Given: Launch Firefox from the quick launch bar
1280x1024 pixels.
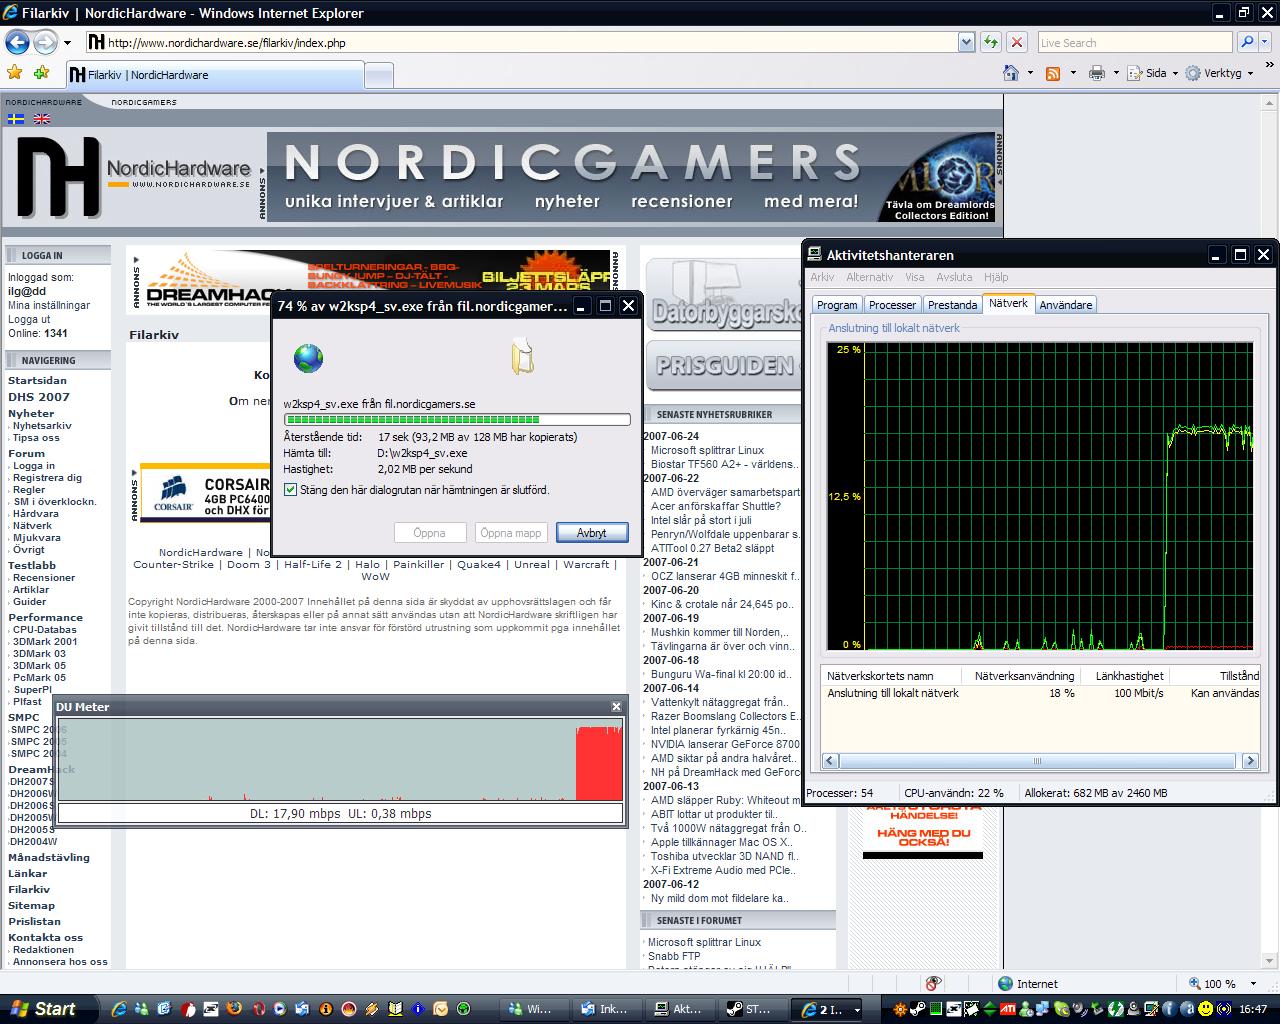Looking at the screenshot, I should coord(234,1009).
